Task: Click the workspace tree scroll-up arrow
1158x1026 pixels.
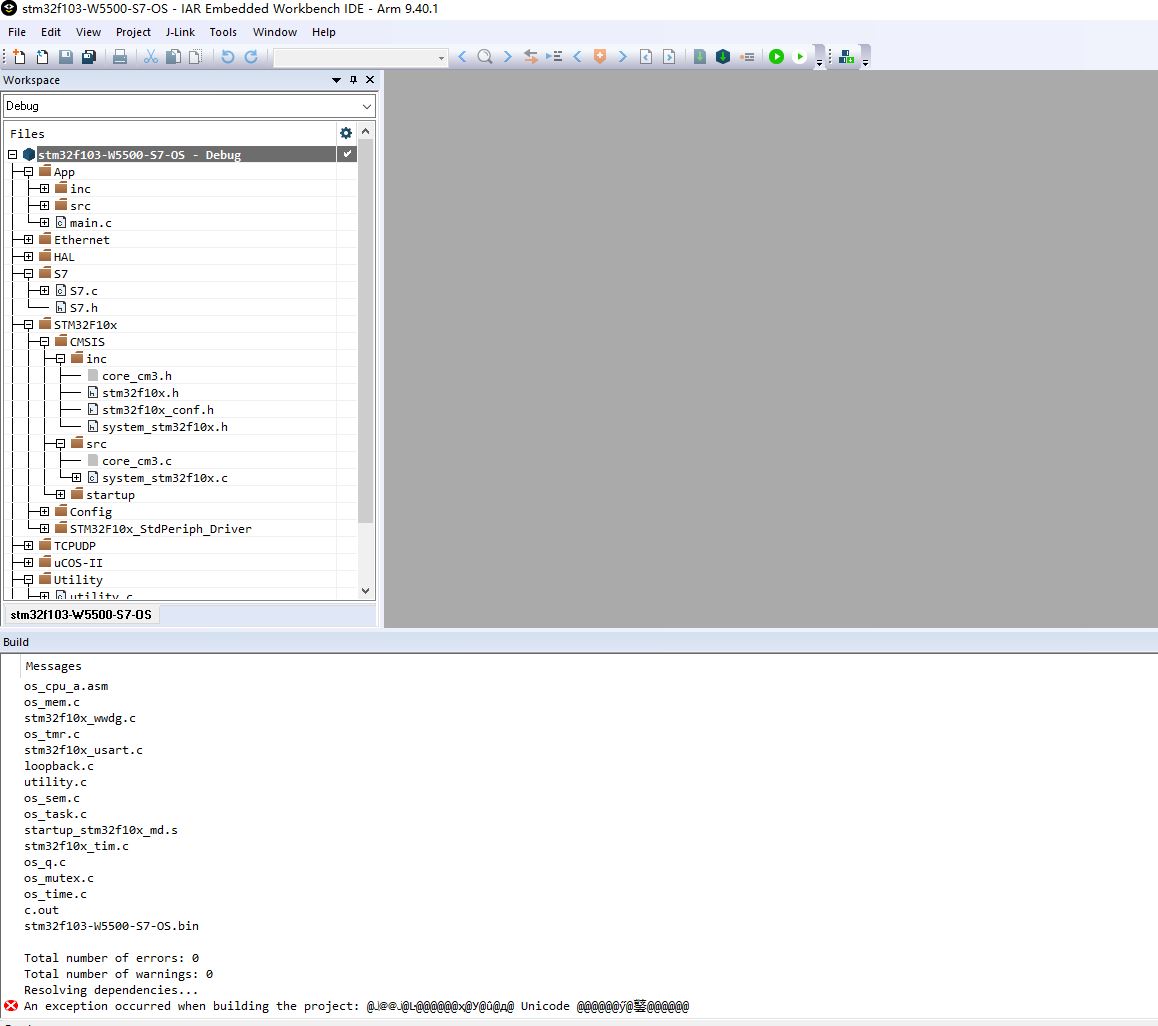Action: pos(365,131)
